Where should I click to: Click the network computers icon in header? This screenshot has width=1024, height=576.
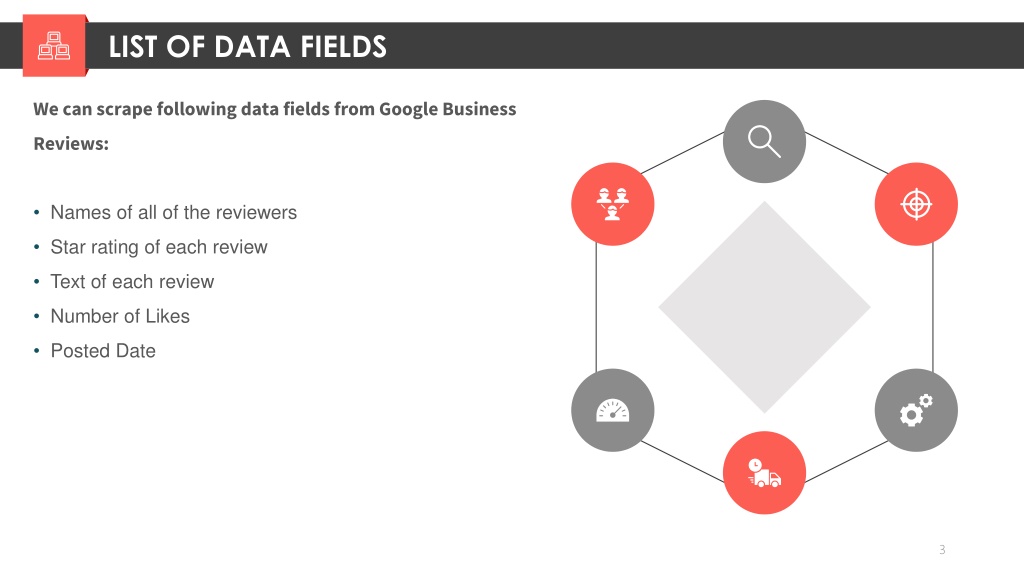54,46
